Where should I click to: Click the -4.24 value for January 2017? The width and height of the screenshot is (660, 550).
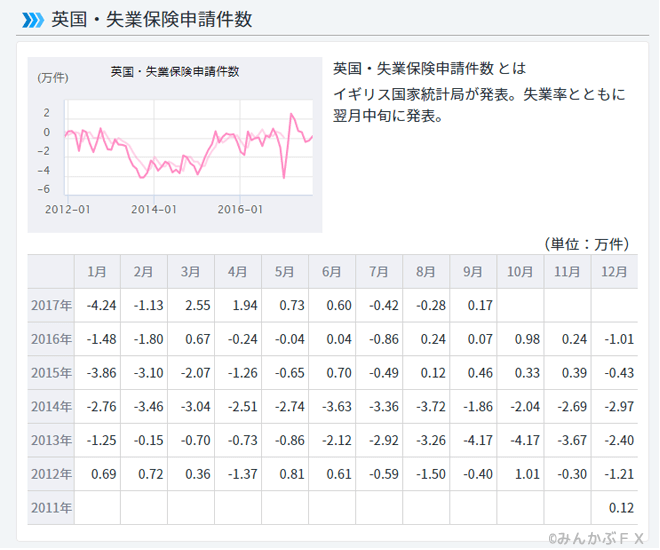coord(101,305)
